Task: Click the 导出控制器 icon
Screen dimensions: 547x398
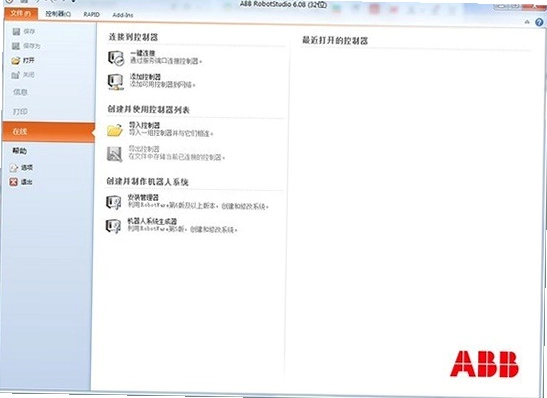Action: [x=114, y=154]
